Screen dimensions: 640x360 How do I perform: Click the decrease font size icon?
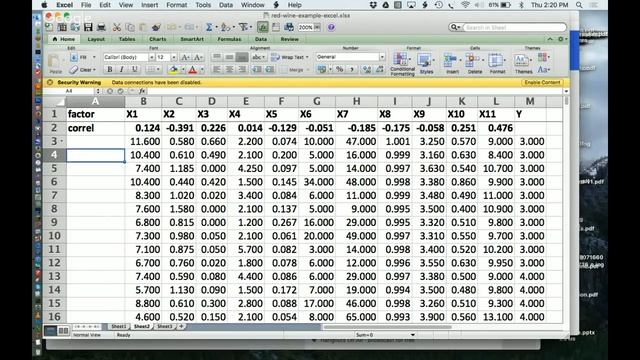[198, 57]
